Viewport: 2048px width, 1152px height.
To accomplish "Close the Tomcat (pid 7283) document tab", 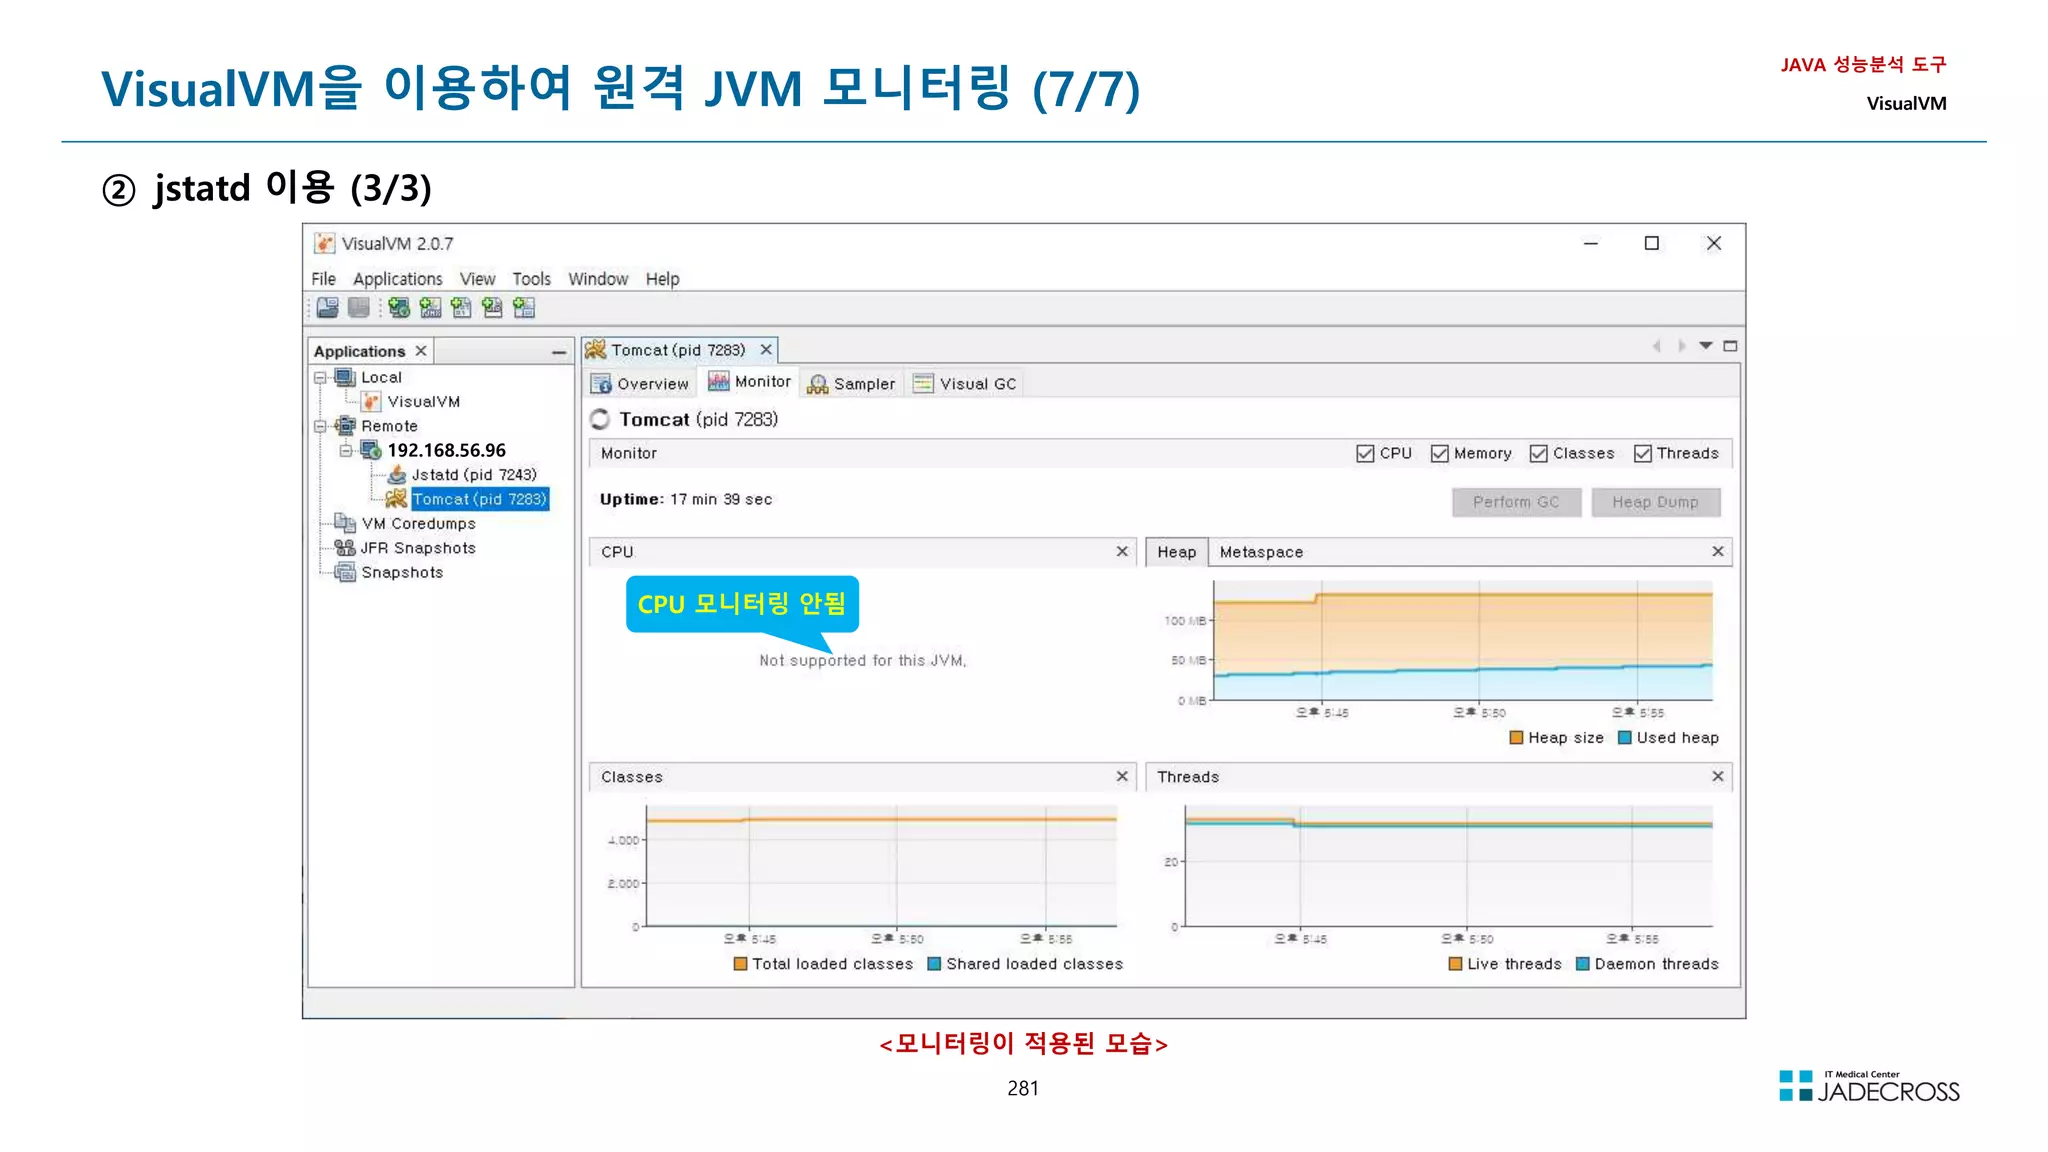I will 766,349.
